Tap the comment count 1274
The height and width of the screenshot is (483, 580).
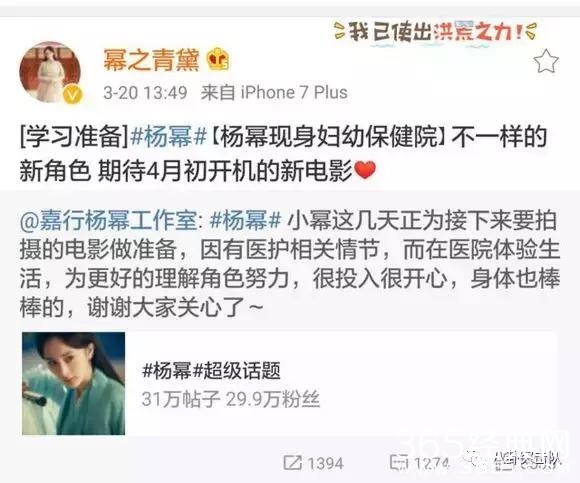click(432, 463)
